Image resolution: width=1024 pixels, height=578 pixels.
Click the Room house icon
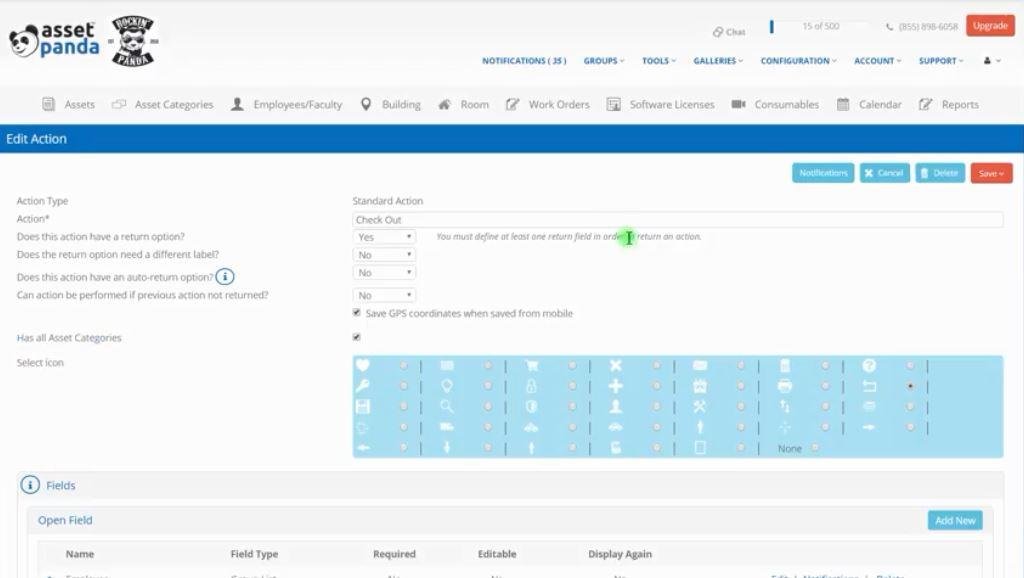444,104
